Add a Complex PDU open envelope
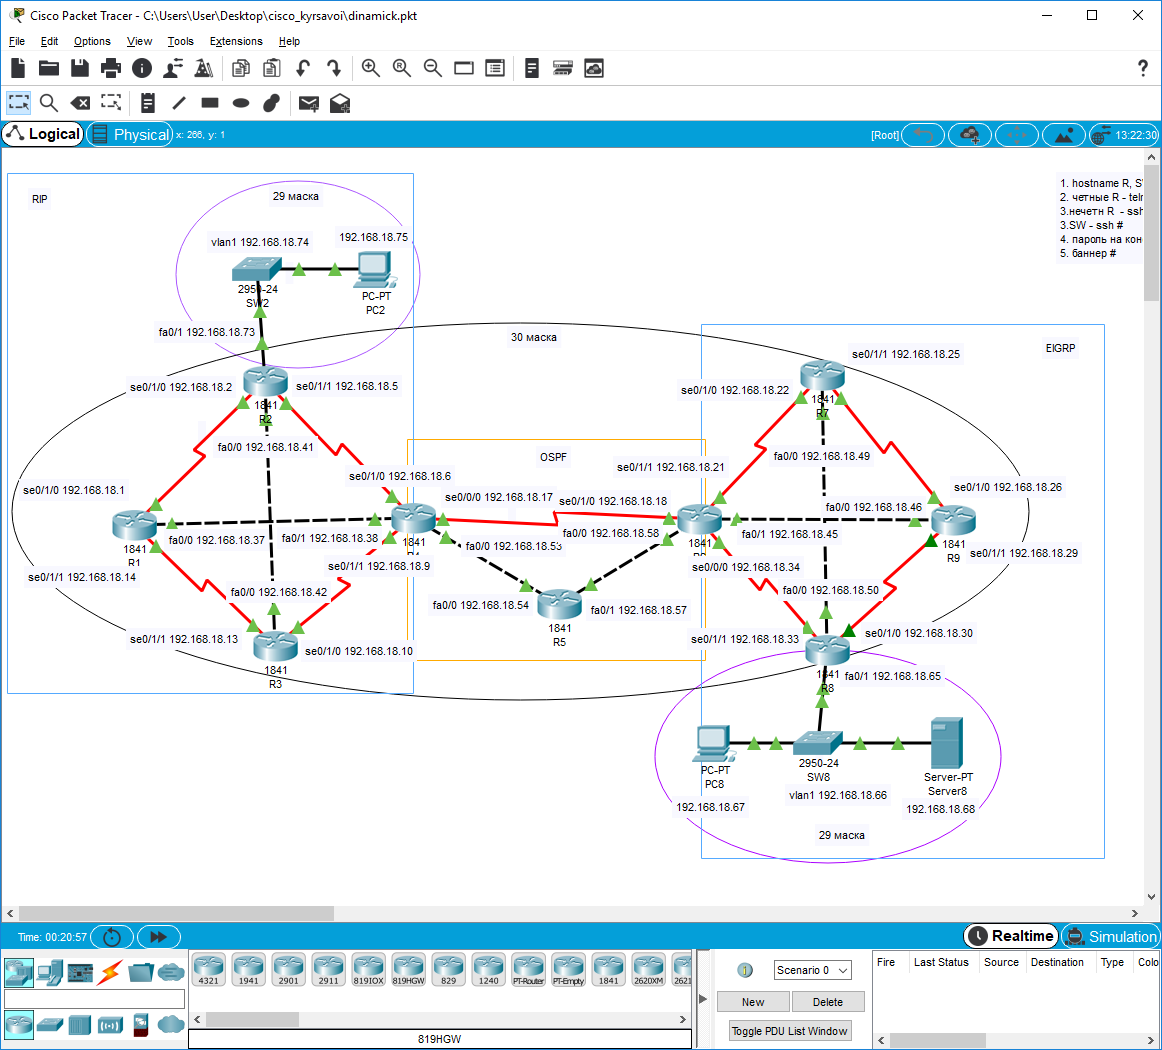The image size is (1162, 1050). [x=340, y=103]
